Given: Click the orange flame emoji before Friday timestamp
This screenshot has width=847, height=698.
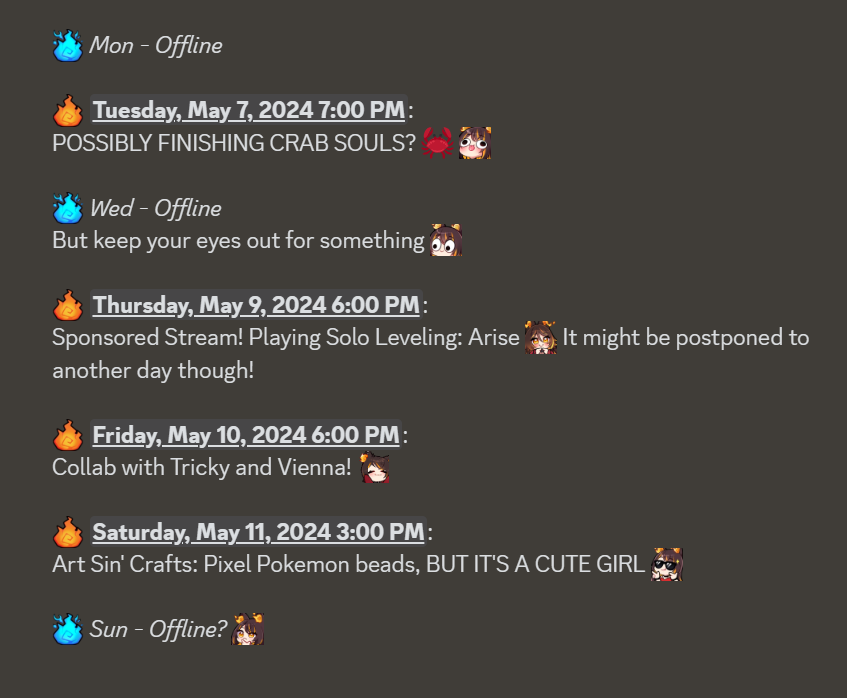Looking at the screenshot, I should point(68,435).
